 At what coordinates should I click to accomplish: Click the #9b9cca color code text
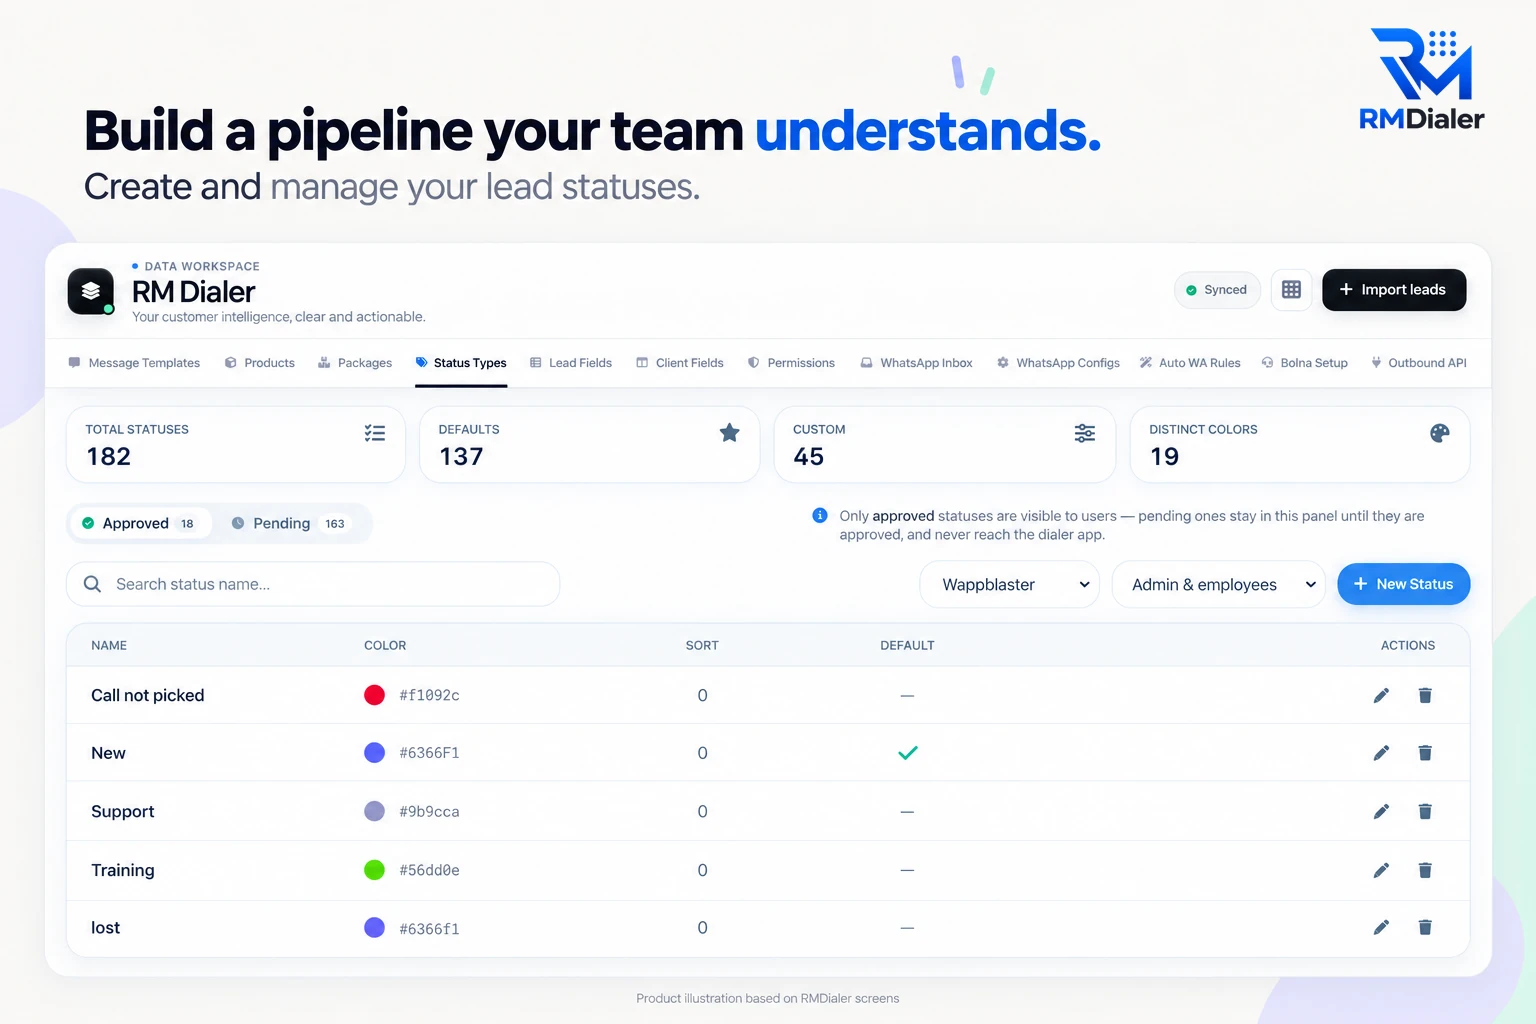pyautogui.click(x=429, y=812)
